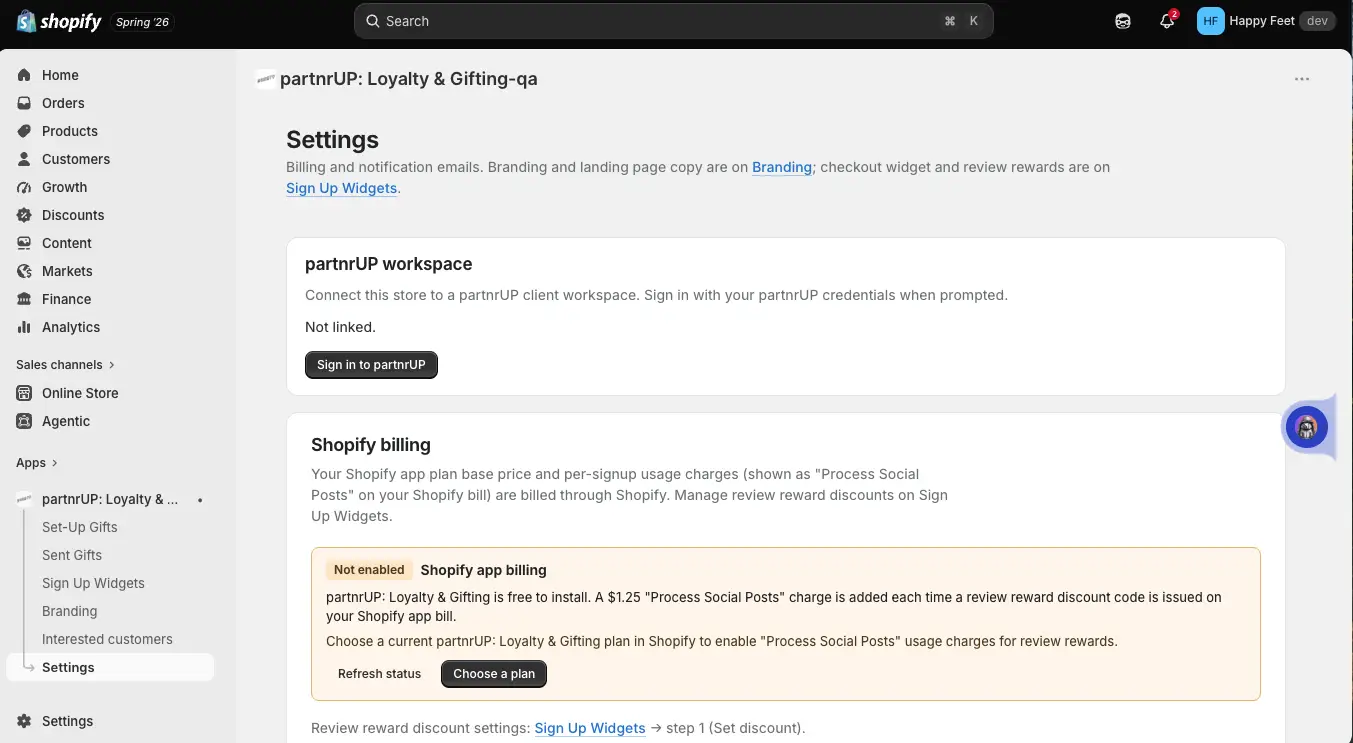Image resolution: width=1353 pixels, height=743 pixels.
Task: Follow Sign Up Widgets link under Settings heading
Action: pyautogui.click(x=342, y=188)
